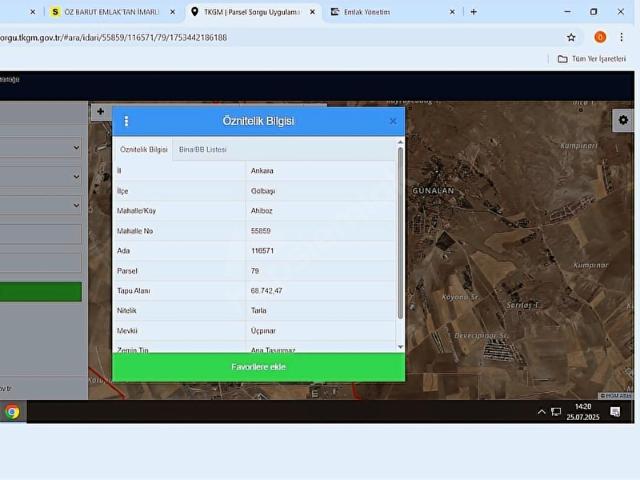
Task: Launch Chrome from the taskbar
Action: 12,411
